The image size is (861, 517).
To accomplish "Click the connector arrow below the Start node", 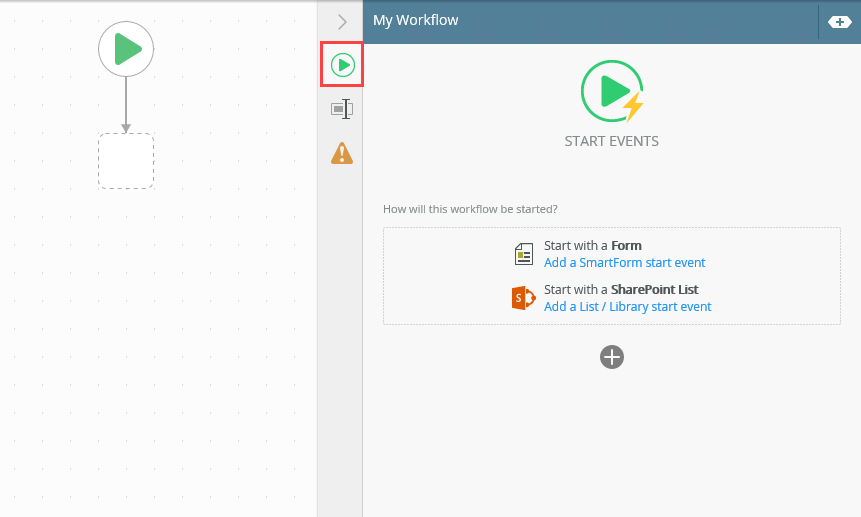I will [126, 105].
